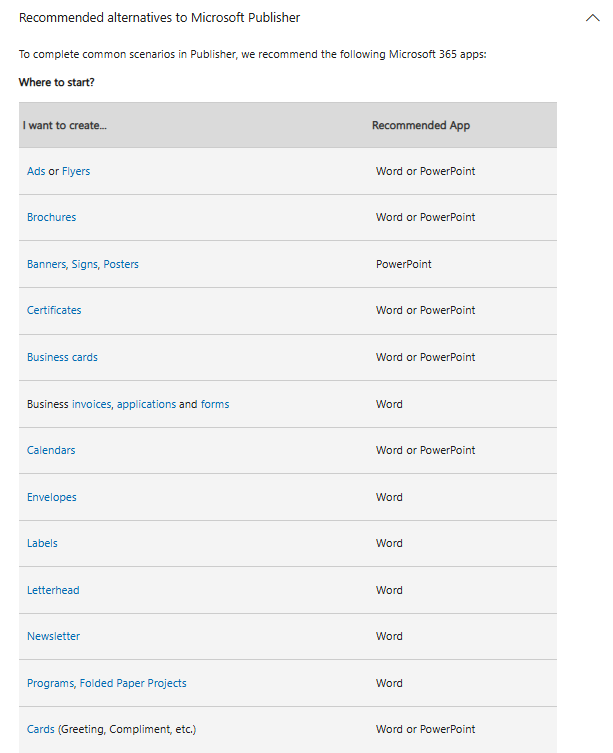
Task: Click 'Word' in the Business invoices row
Action: click(x=389, y=404)
